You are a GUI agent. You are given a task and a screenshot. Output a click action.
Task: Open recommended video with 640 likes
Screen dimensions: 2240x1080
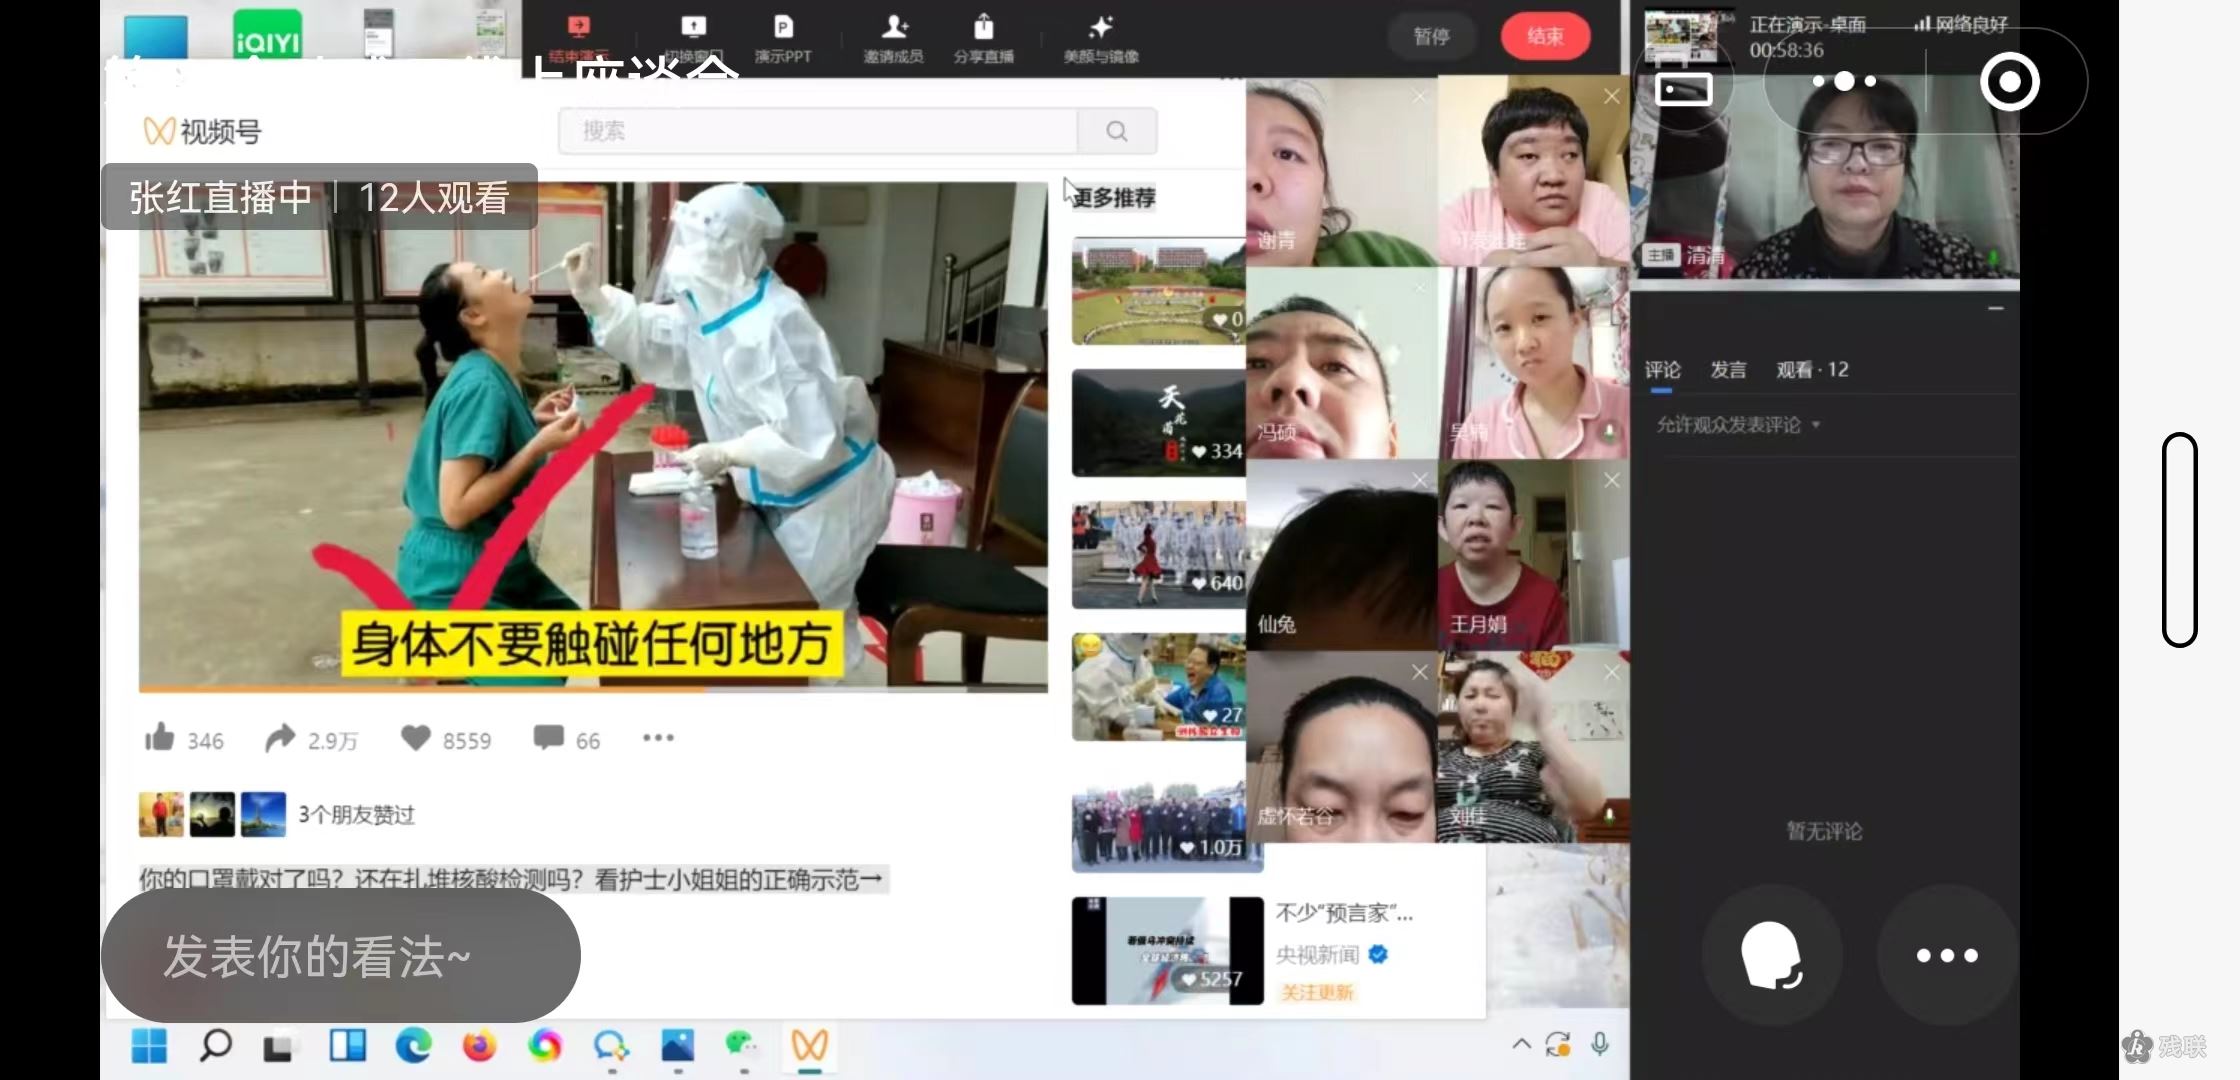pos(1159,555)
